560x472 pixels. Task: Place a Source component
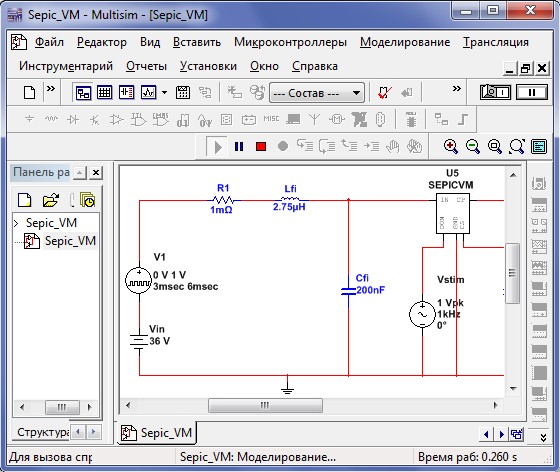29,119
